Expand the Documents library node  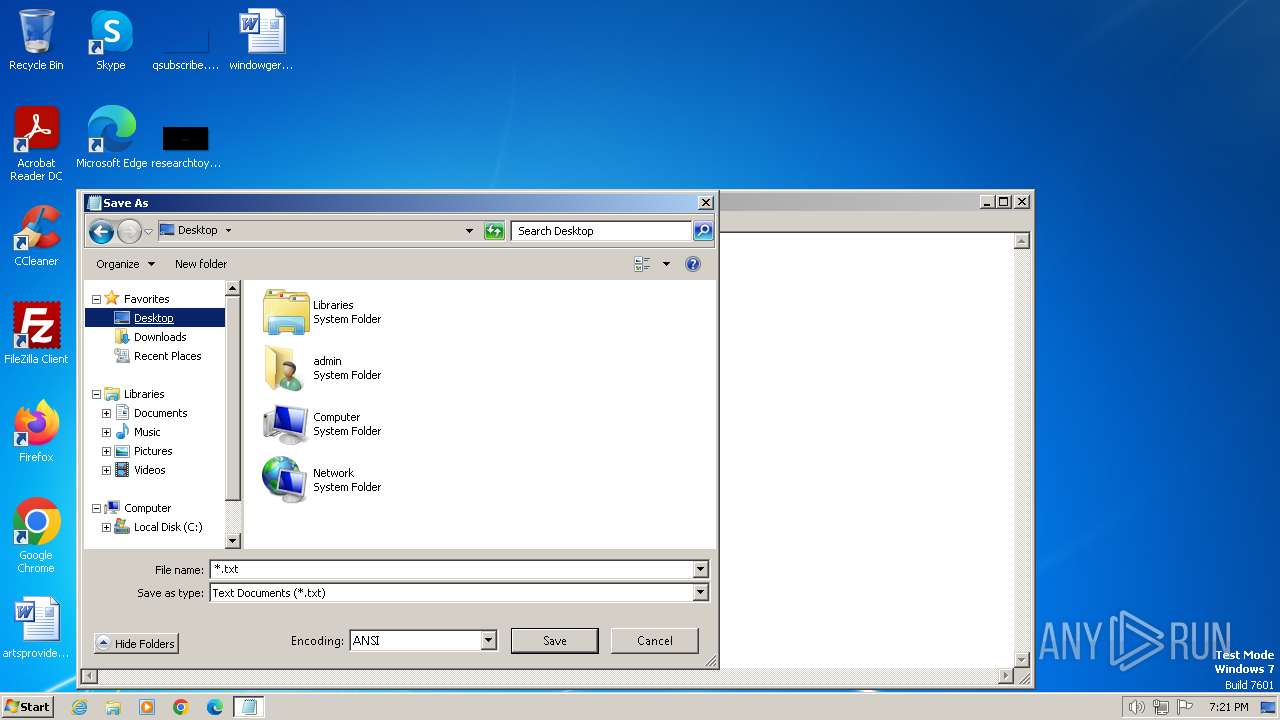(106, 413)
